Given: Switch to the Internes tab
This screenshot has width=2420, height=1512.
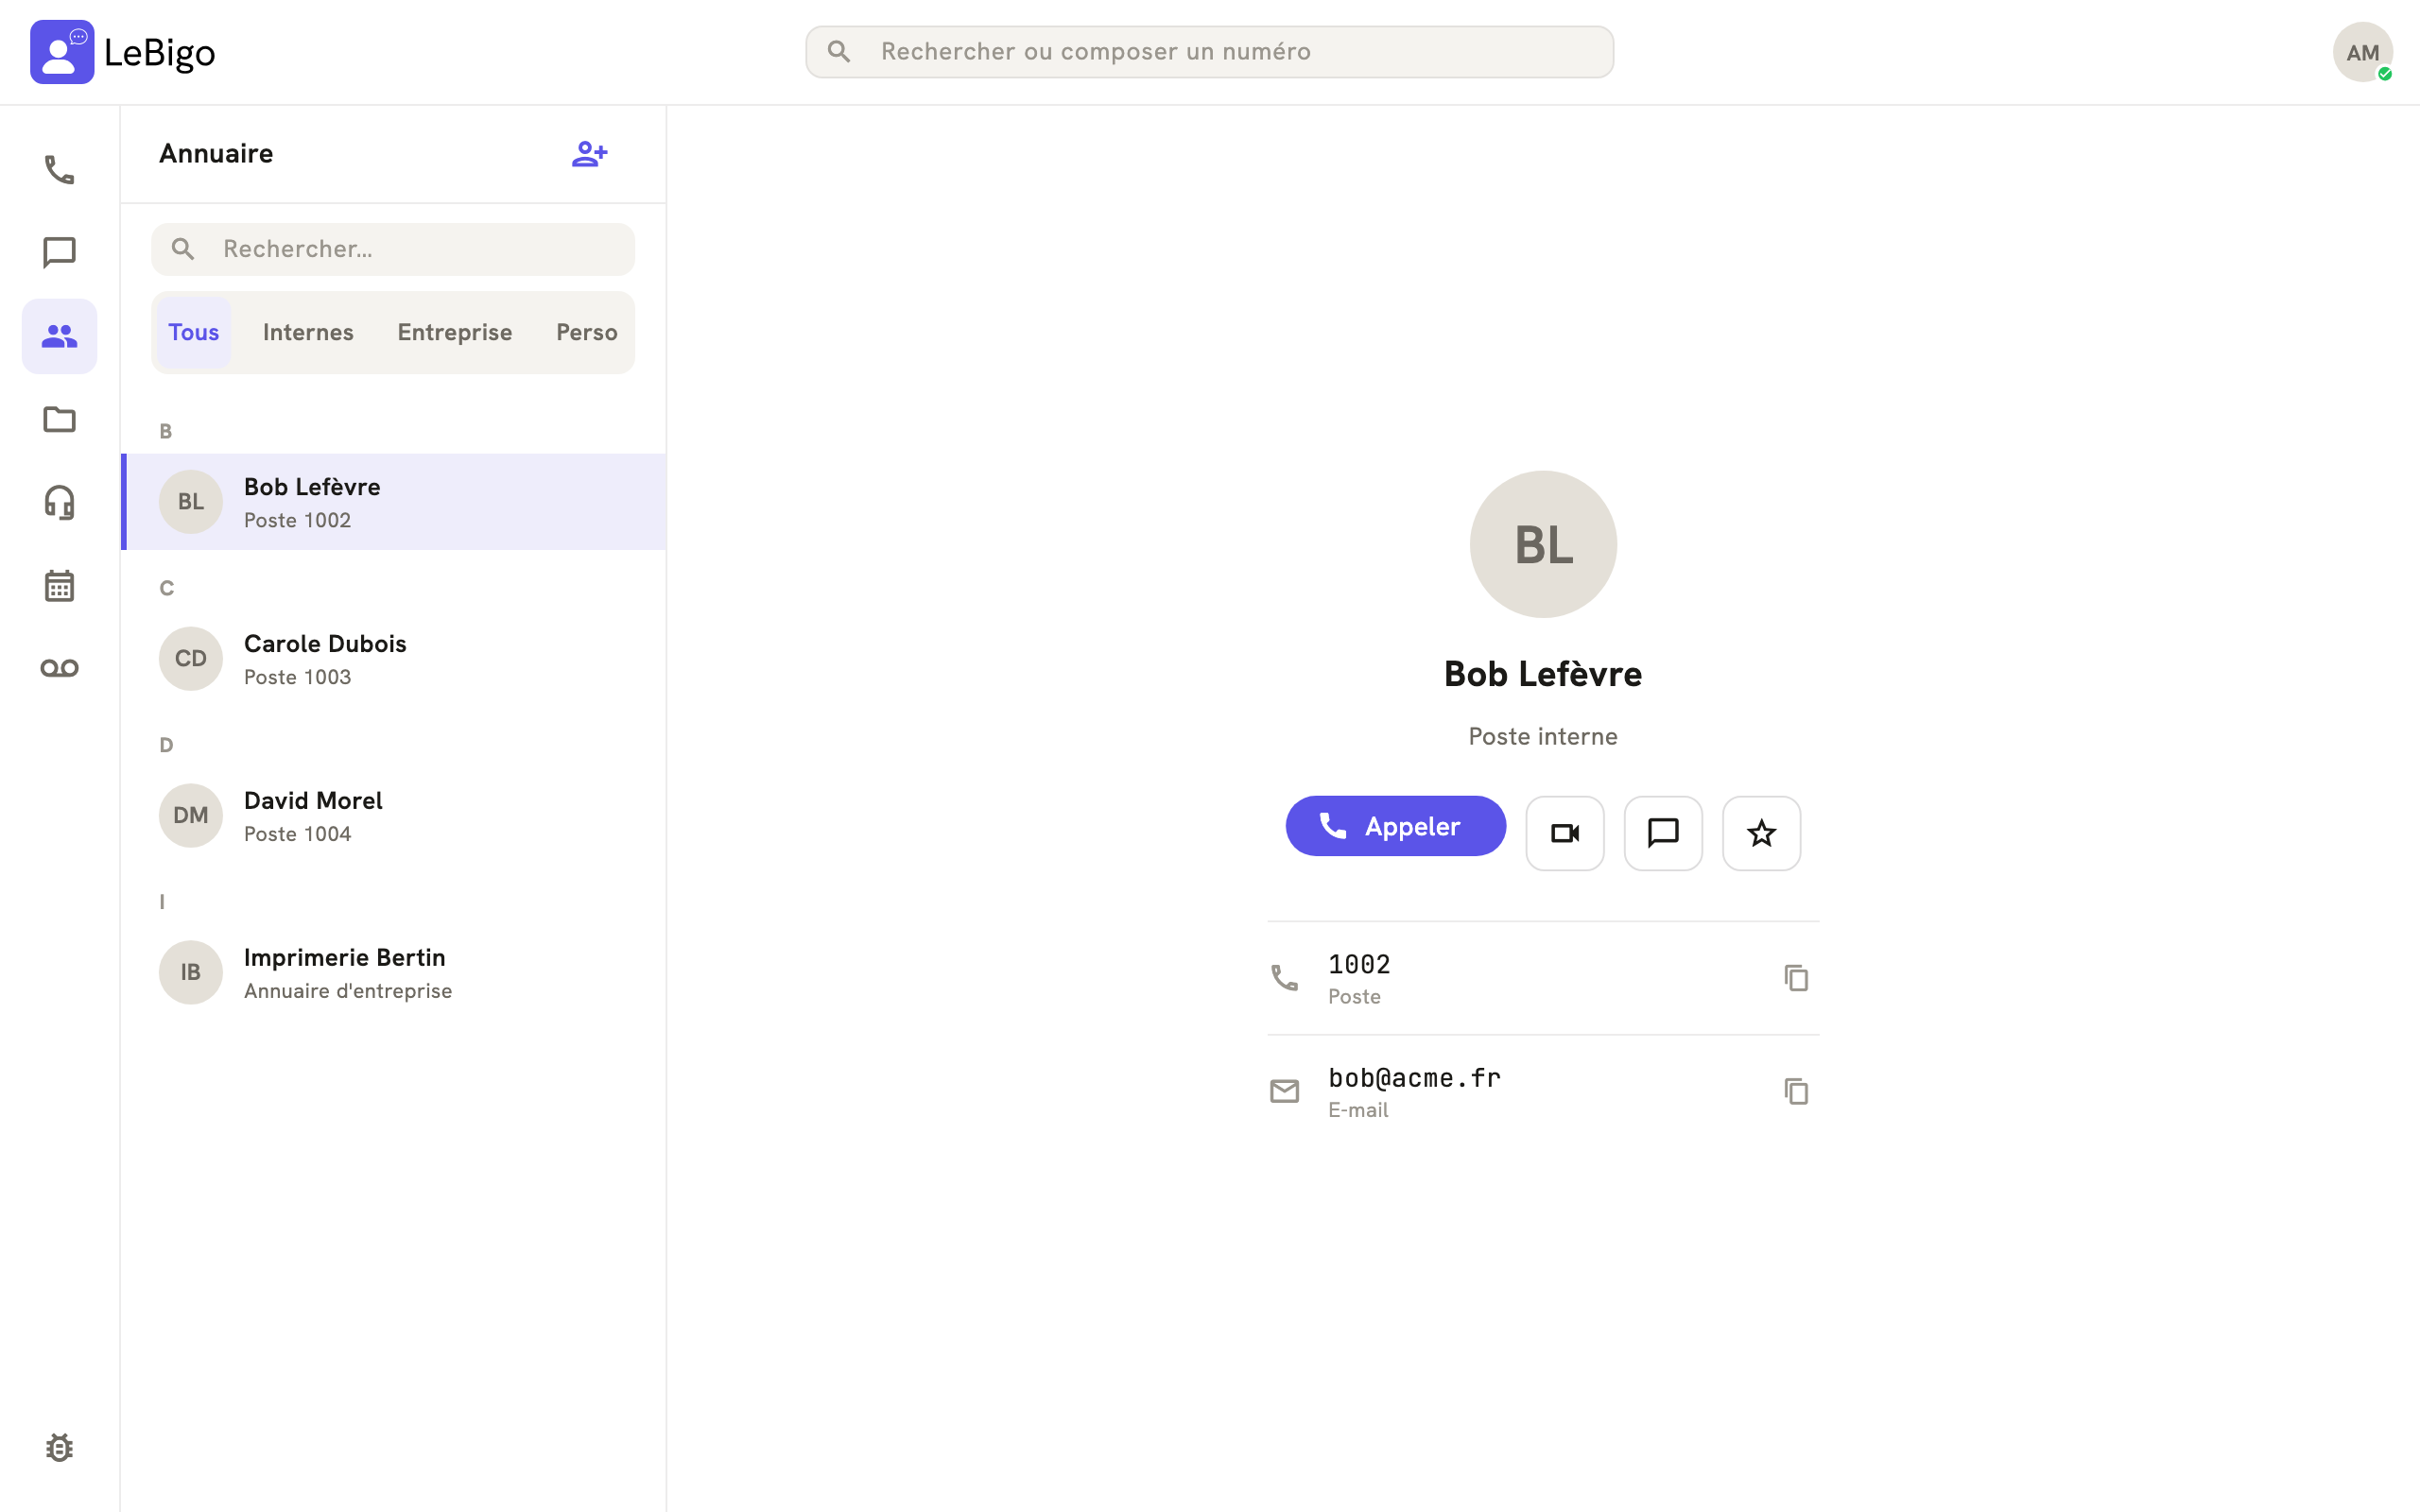Looking at the screenshot, I should (x=308, y=332).
